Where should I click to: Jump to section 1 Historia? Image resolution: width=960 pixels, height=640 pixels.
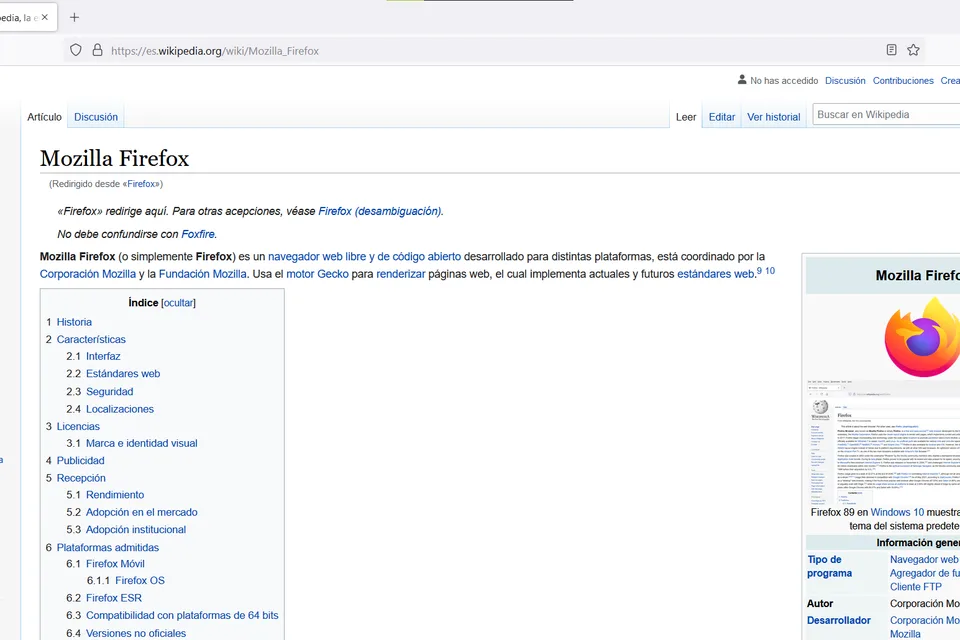74,322
